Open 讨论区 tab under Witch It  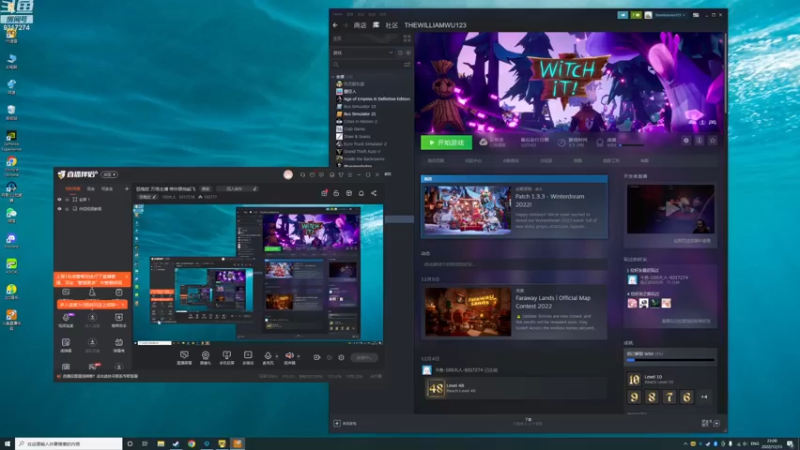tap(546, 161)
